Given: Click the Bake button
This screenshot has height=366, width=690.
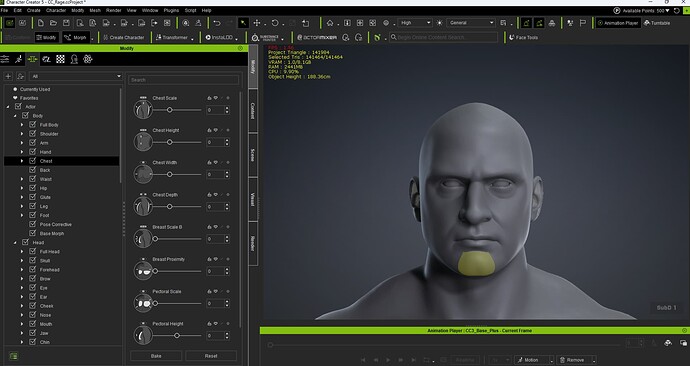Looking at the screenshot, I should pyautogui.click(x=156, y=356).
